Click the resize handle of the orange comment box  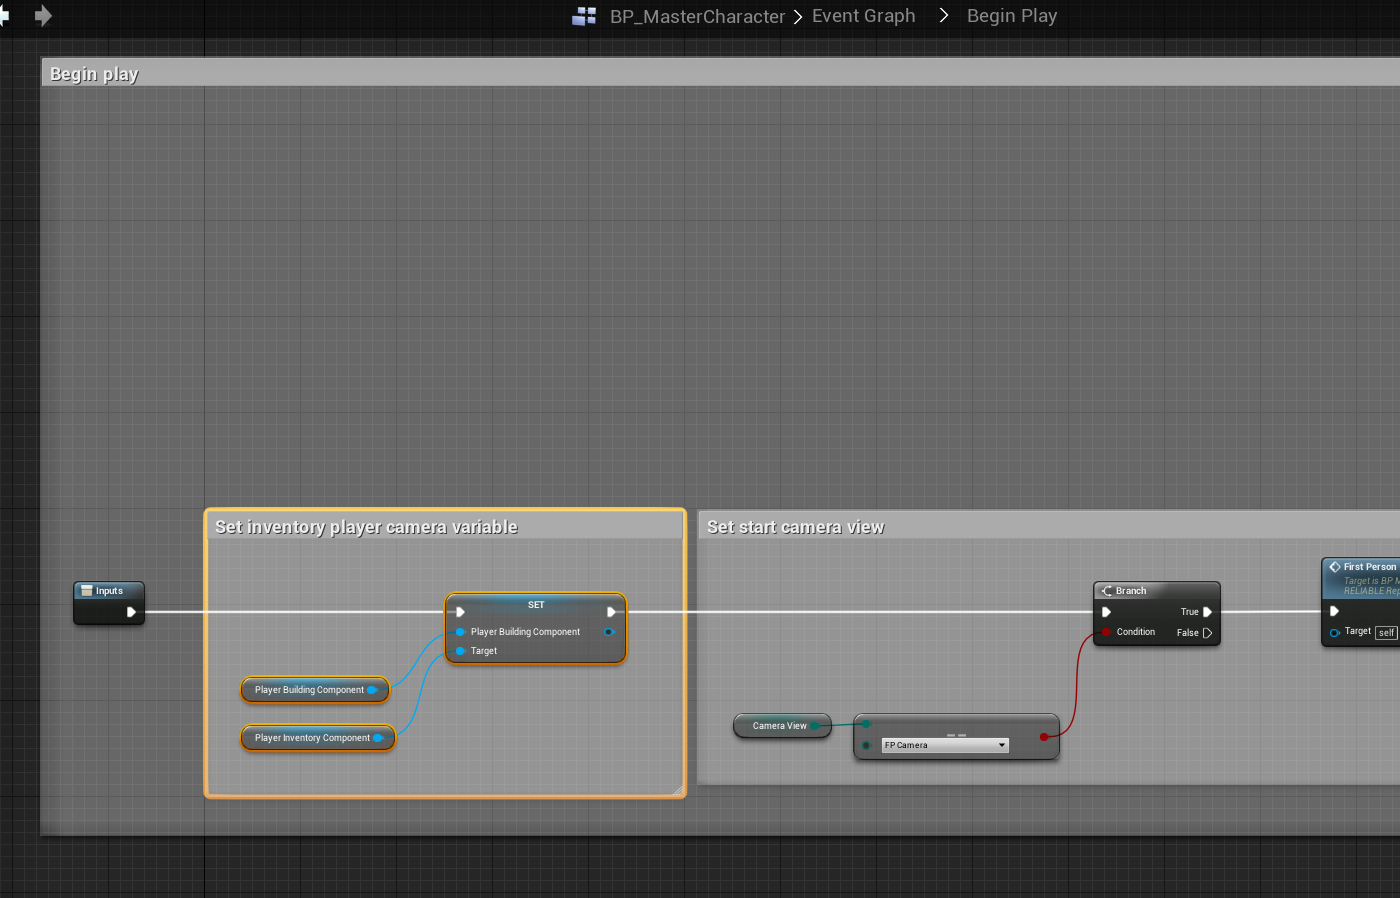(x=678, y=790)
